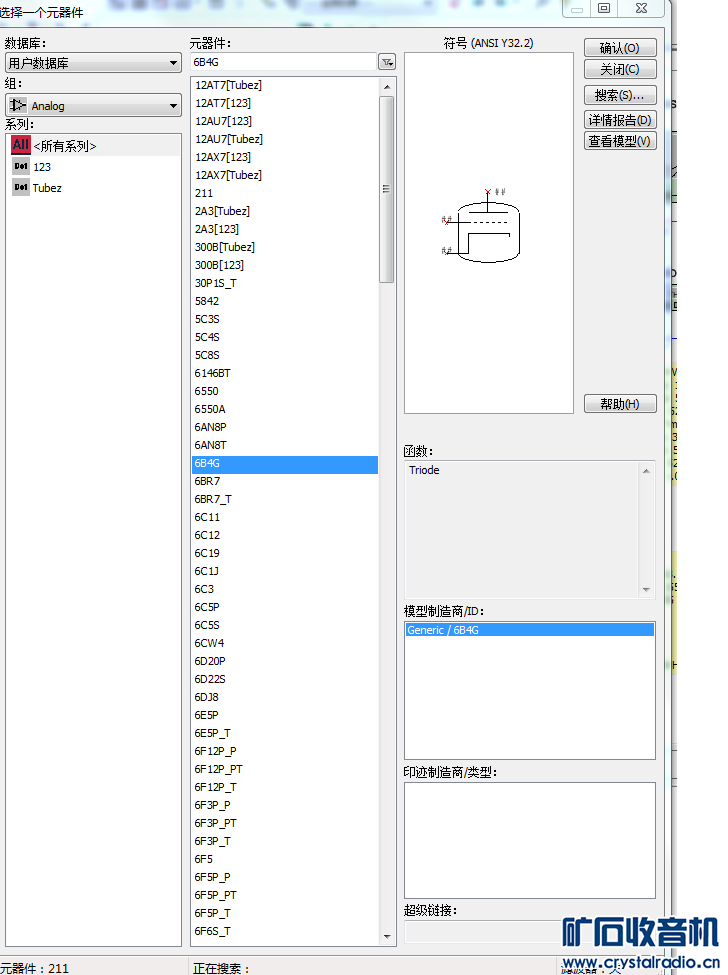Click the 详情报告(D) detail report button

tap(620, 120)
